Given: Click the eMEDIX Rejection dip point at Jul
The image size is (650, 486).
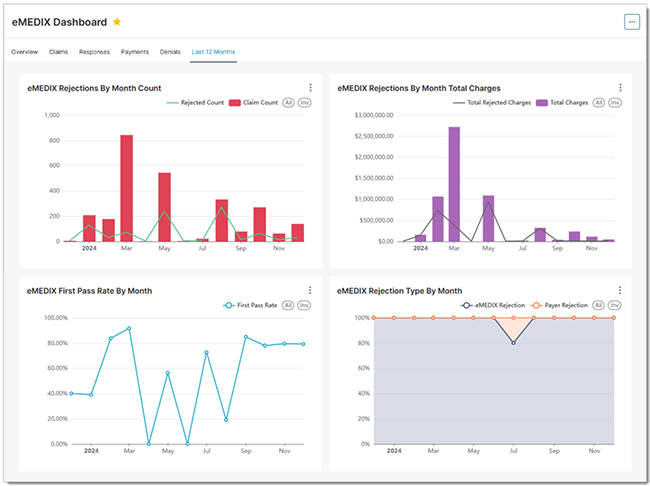Looking at the screenshot, I should tap(513, 343).
